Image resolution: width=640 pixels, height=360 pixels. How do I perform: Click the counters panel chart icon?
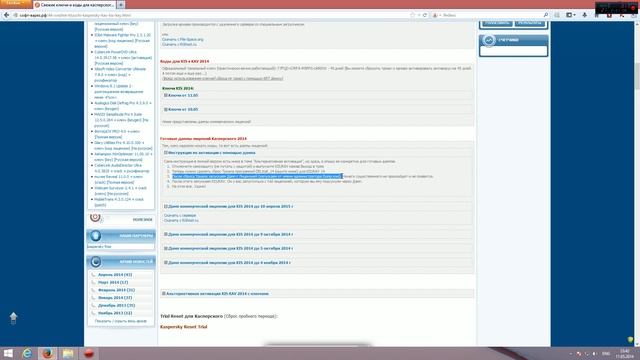489,40
